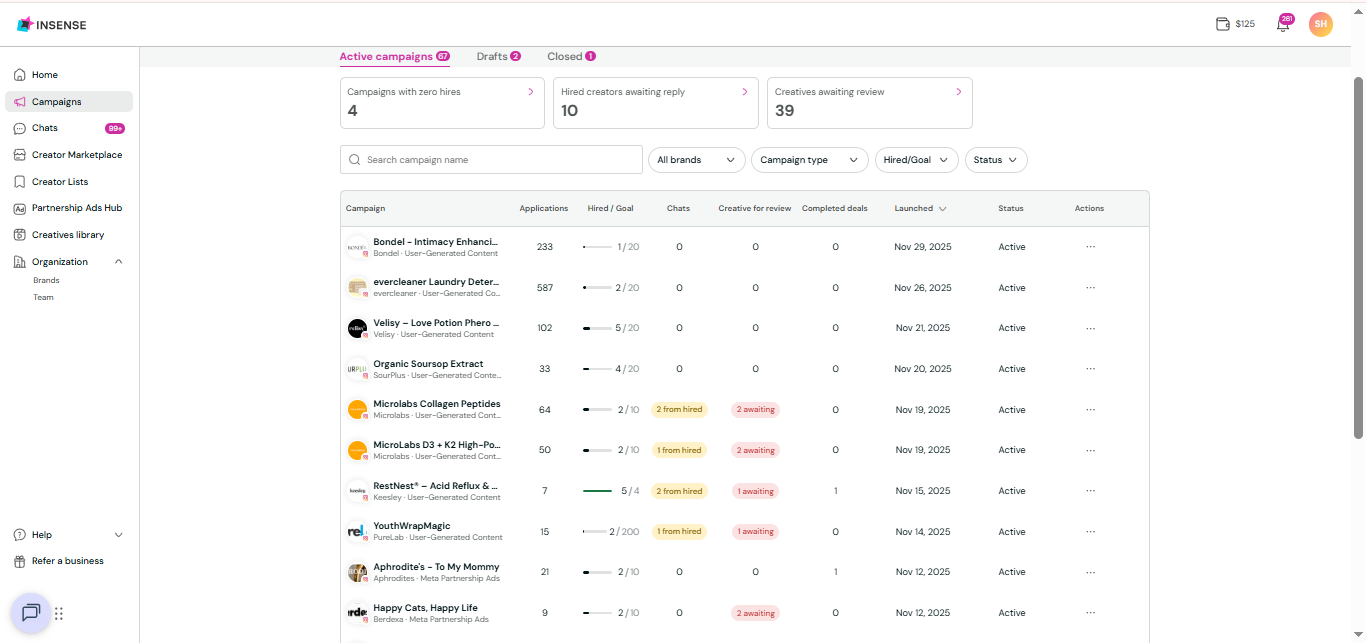Open actions menu for MicroLabs D3 + K2
1366x643 pixels.
[1090, 450]
